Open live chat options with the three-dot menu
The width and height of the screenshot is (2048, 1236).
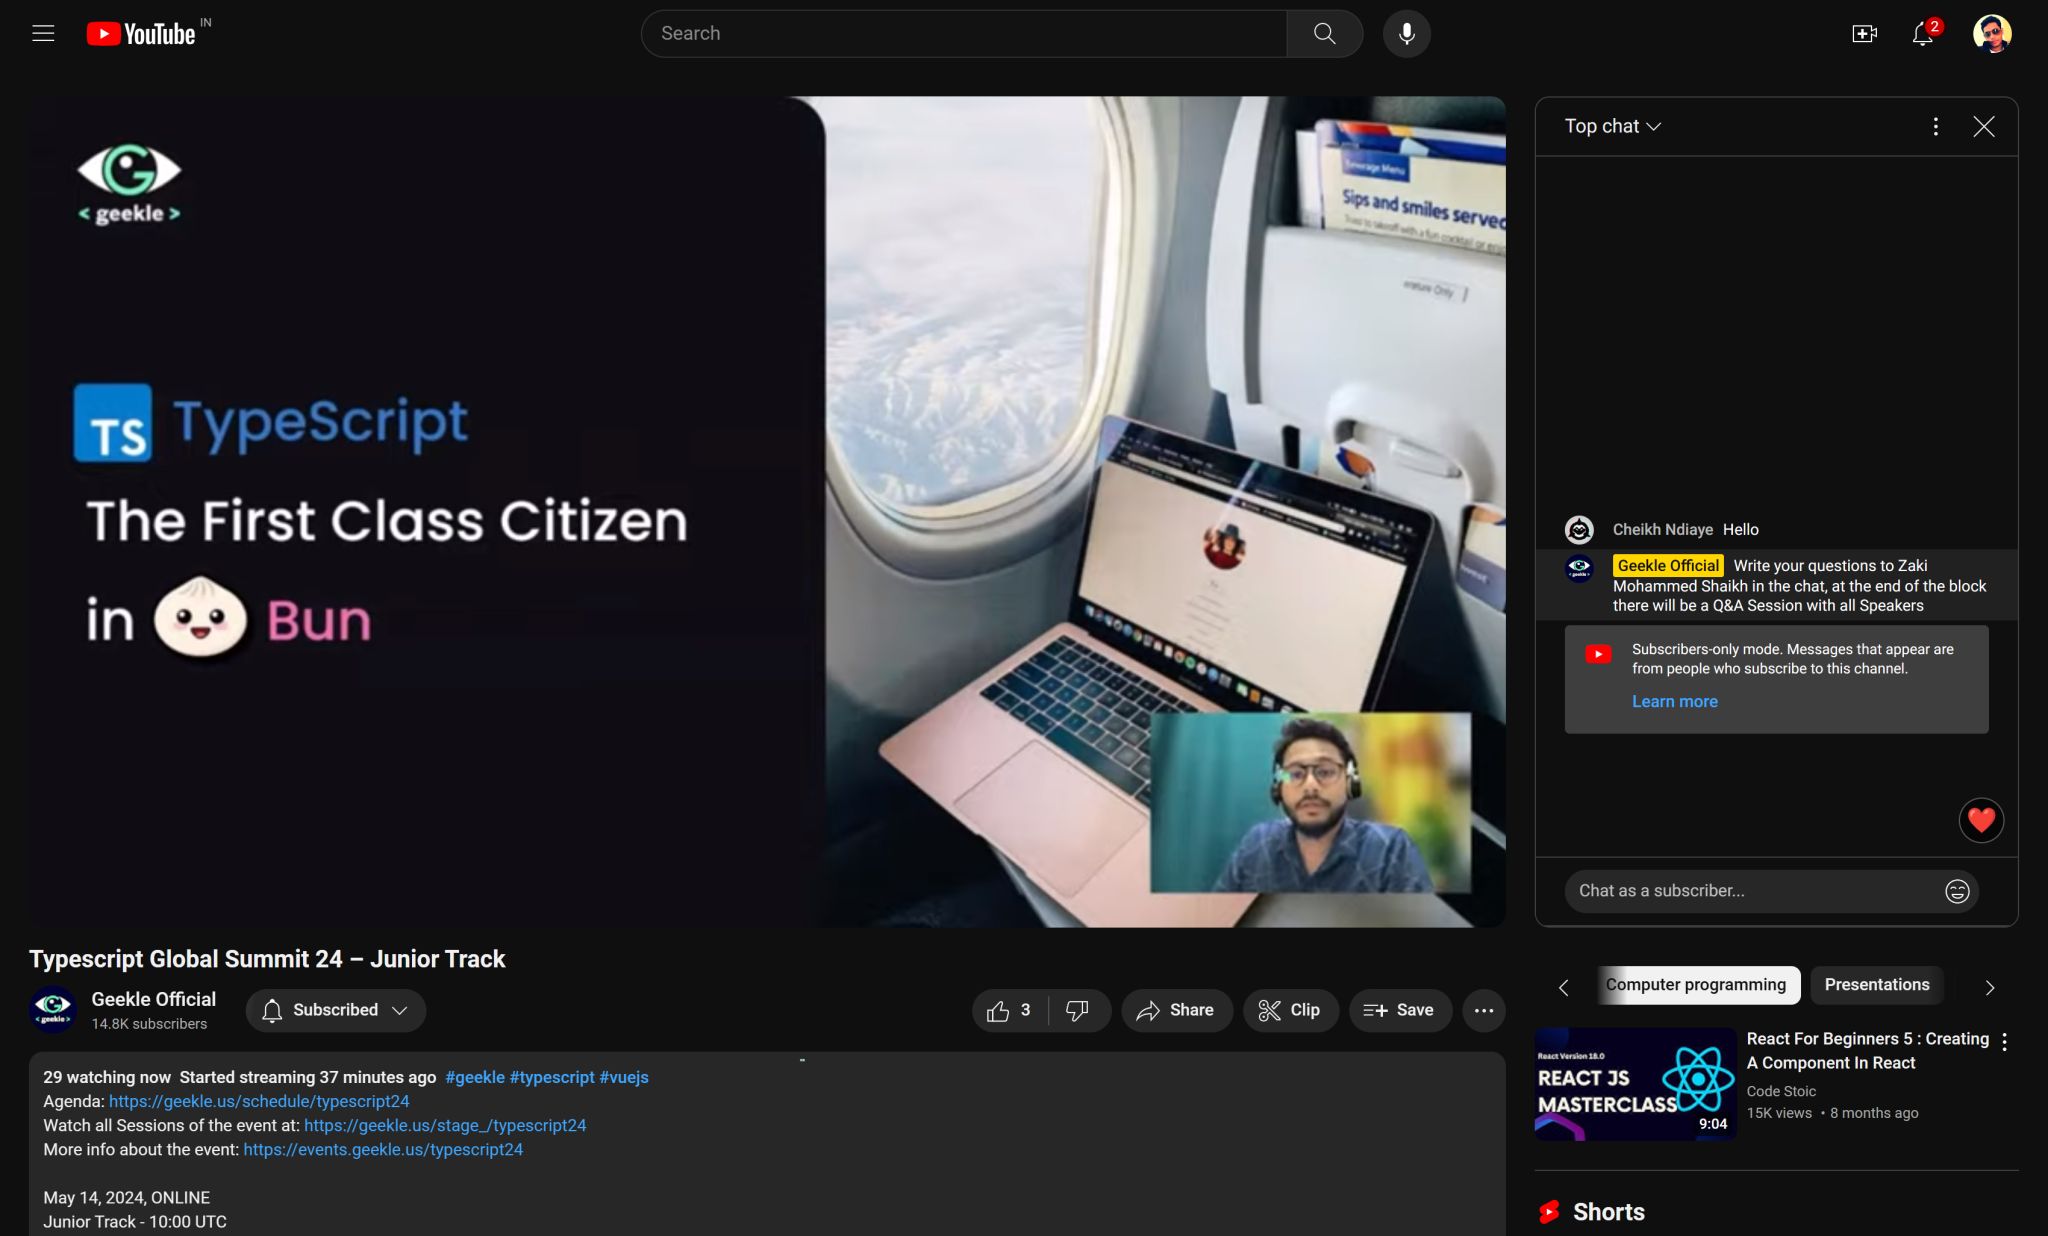(1936, 126)
